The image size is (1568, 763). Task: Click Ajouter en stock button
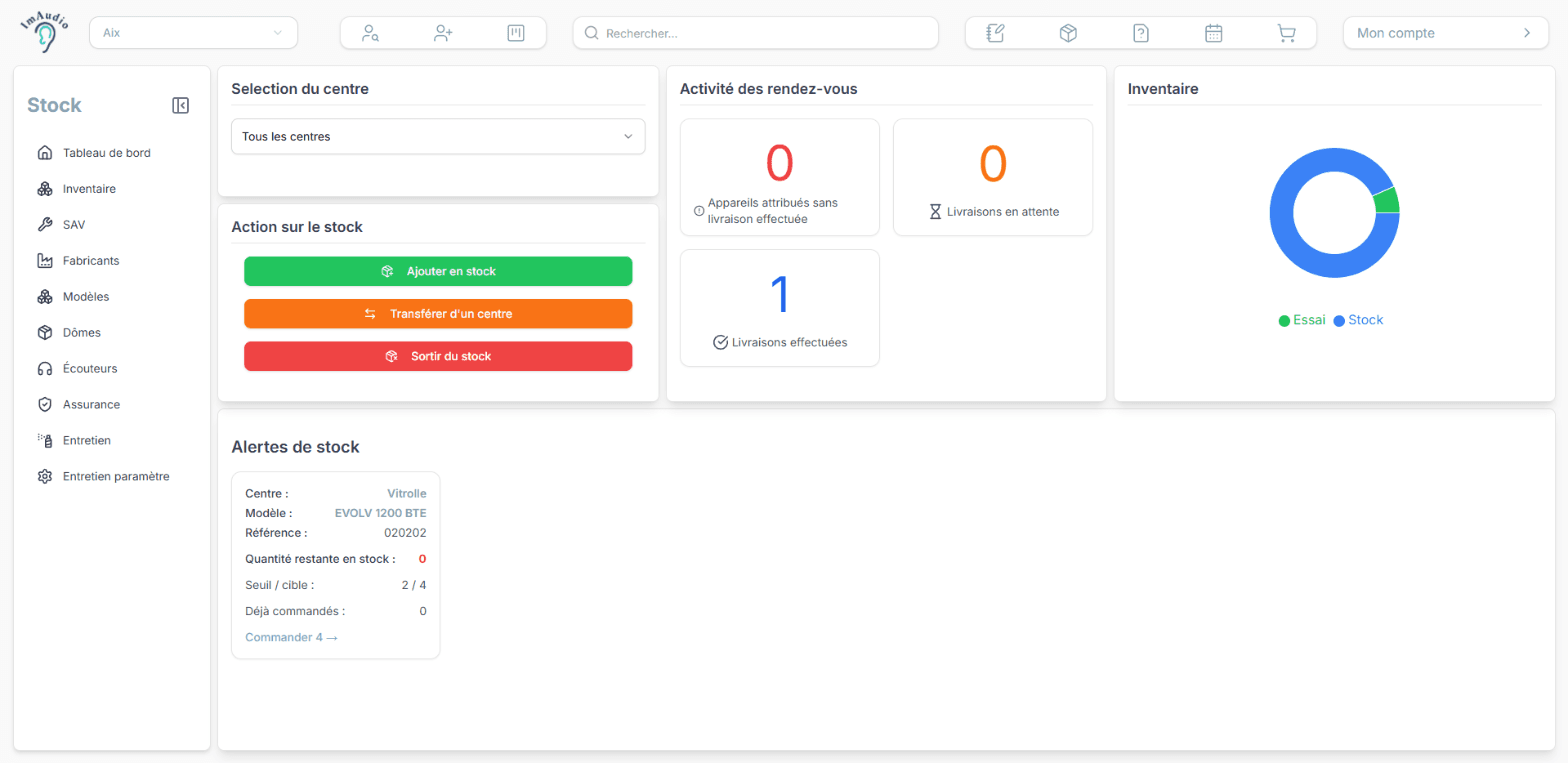coord(438,271)
